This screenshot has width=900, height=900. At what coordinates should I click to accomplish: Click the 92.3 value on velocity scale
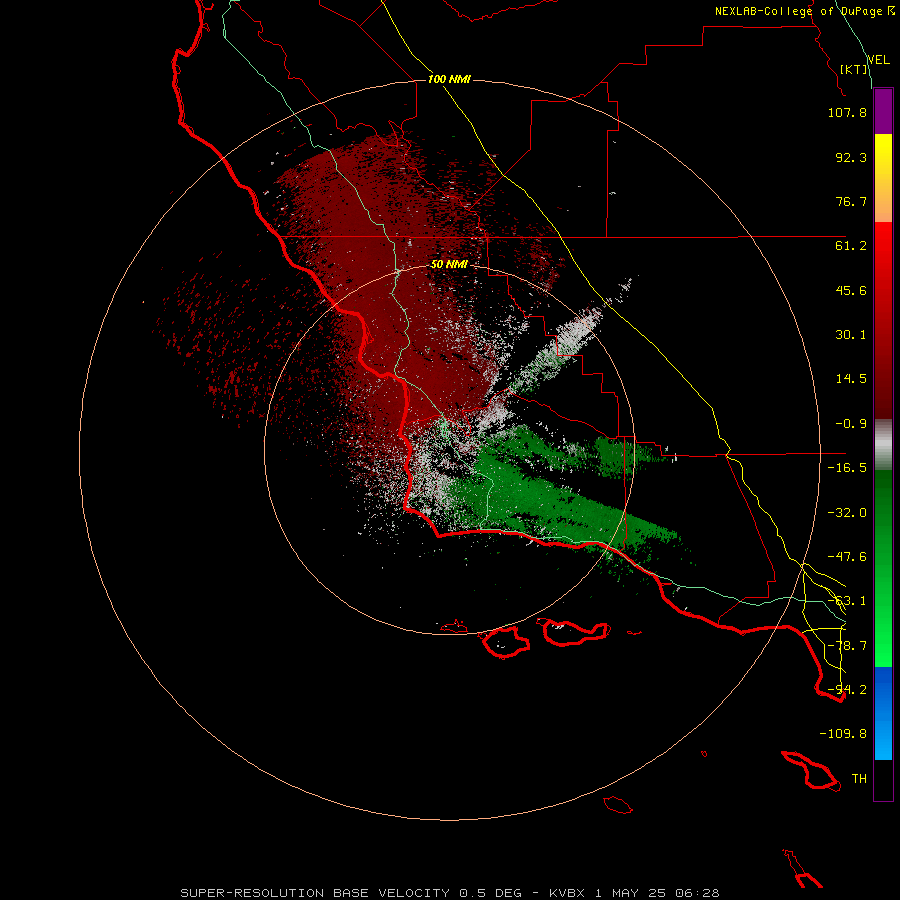tap(851, 157)
